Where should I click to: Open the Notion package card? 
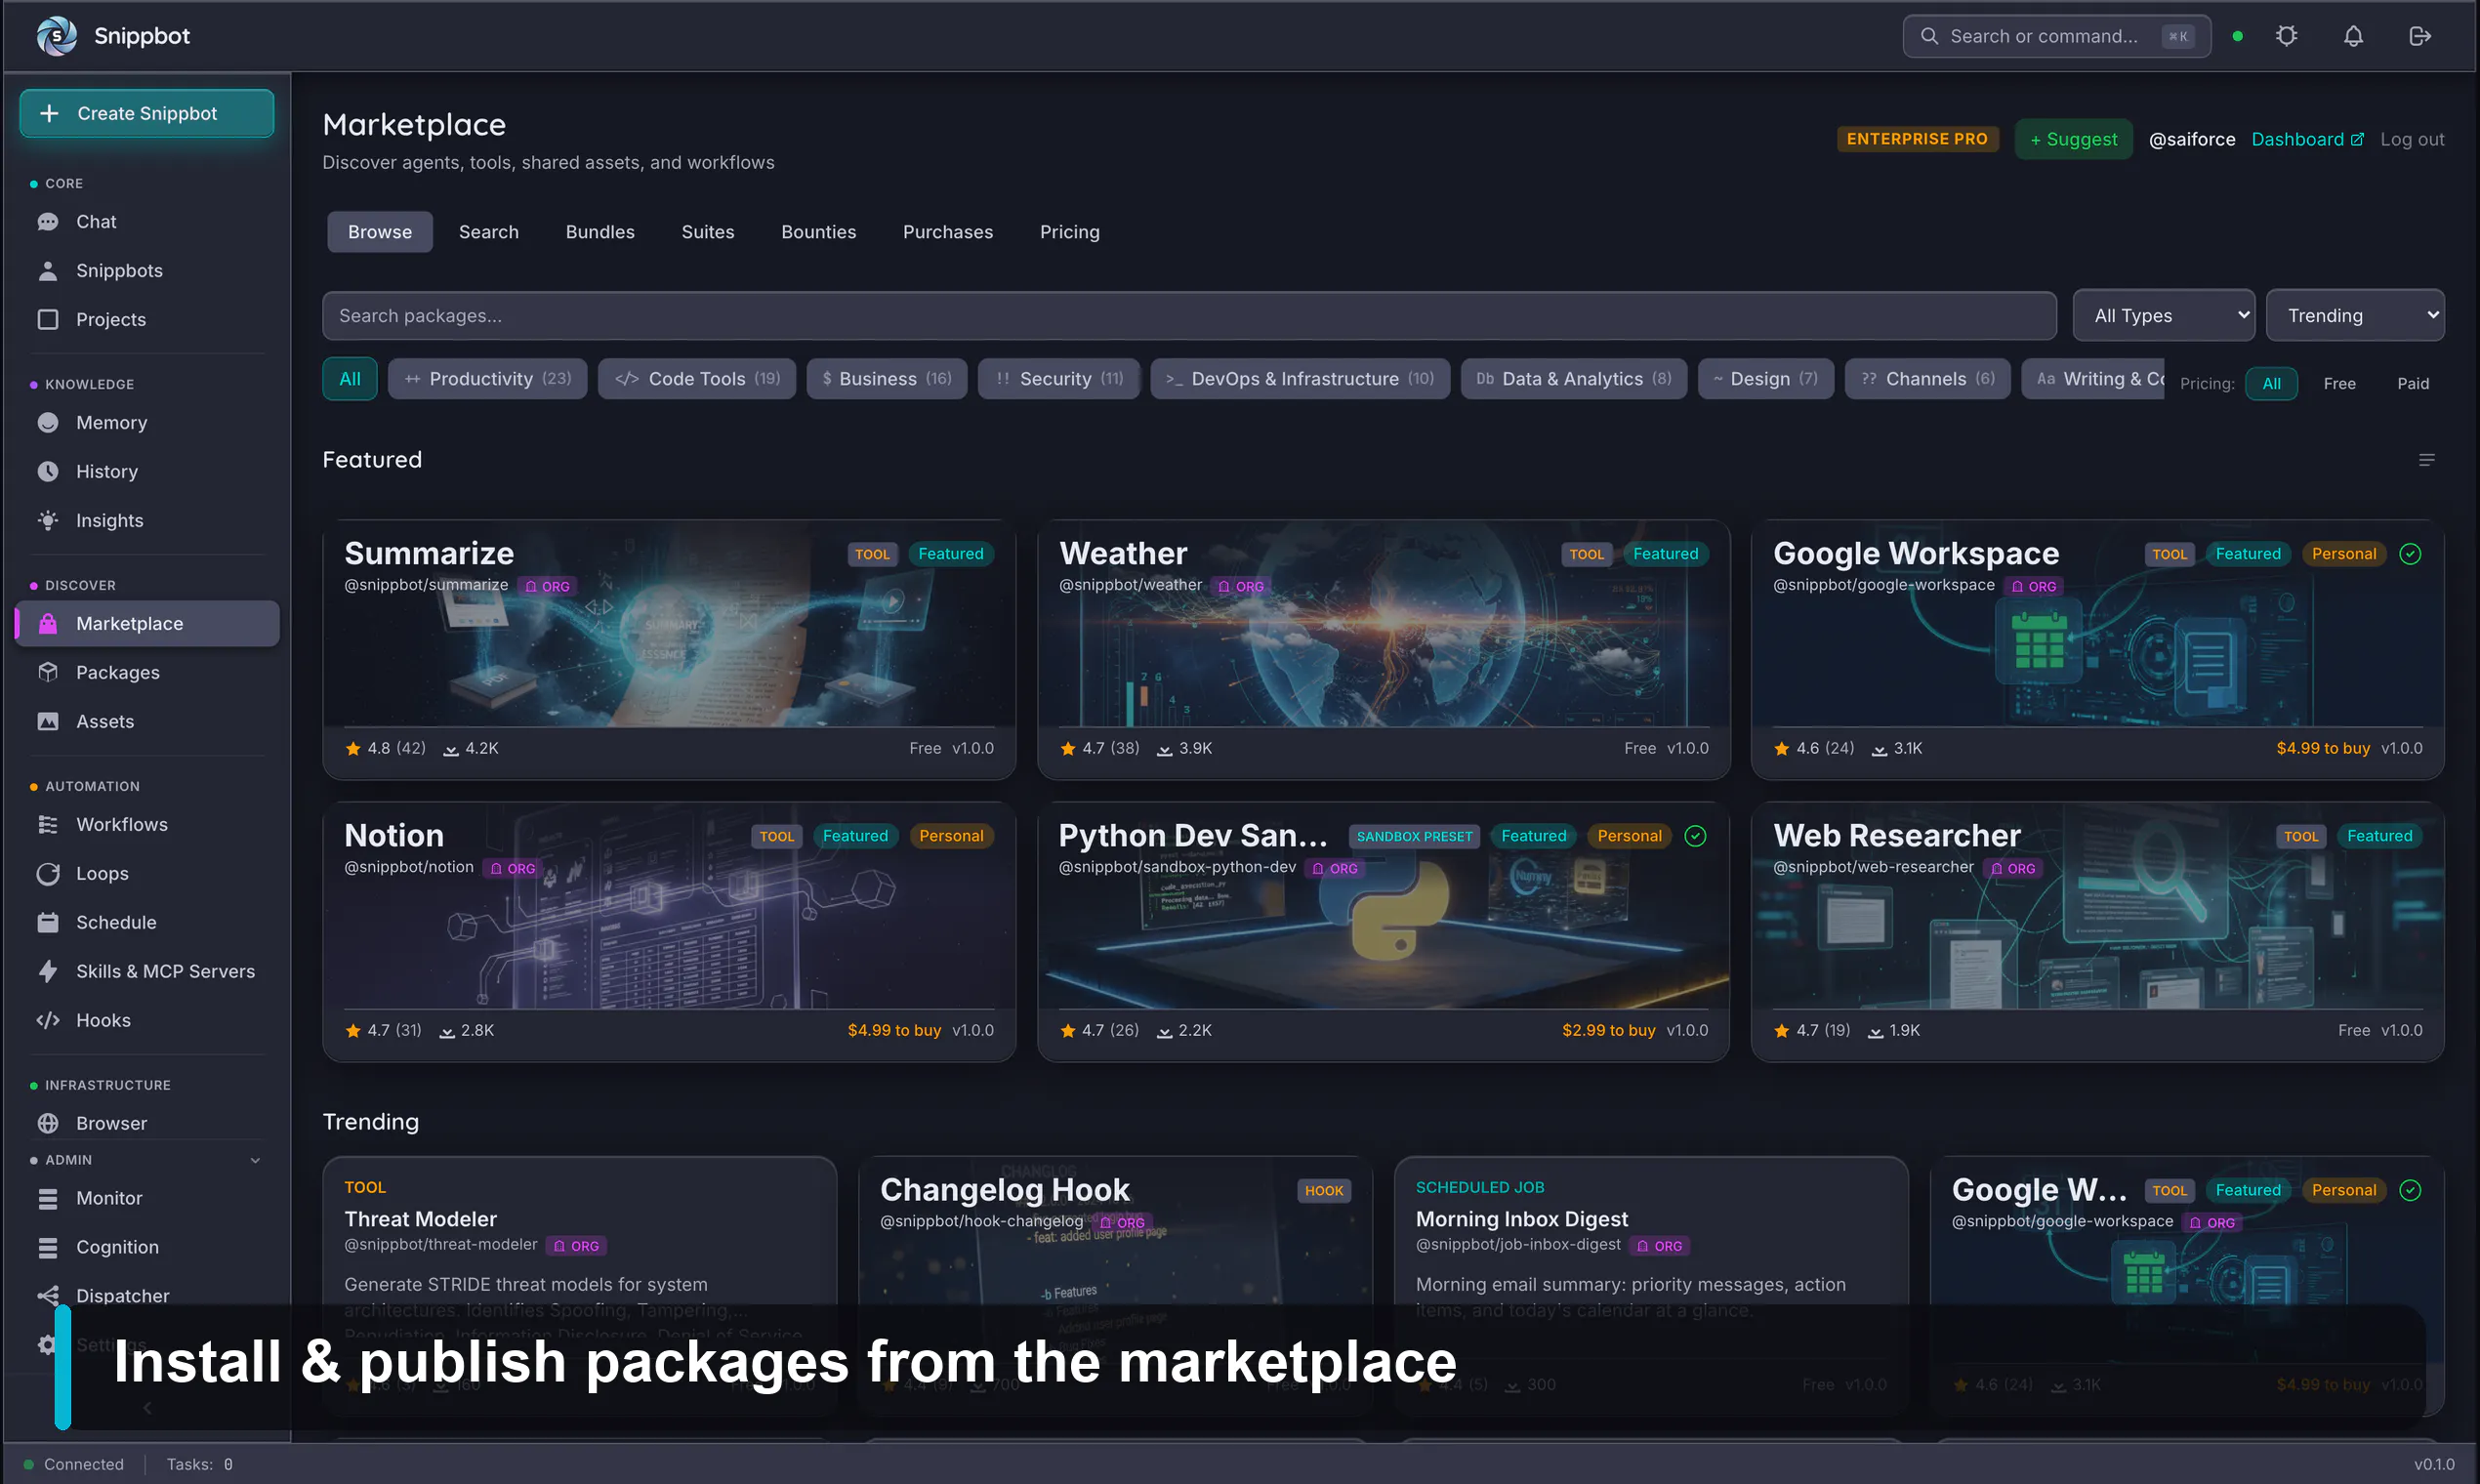point(669,932)
